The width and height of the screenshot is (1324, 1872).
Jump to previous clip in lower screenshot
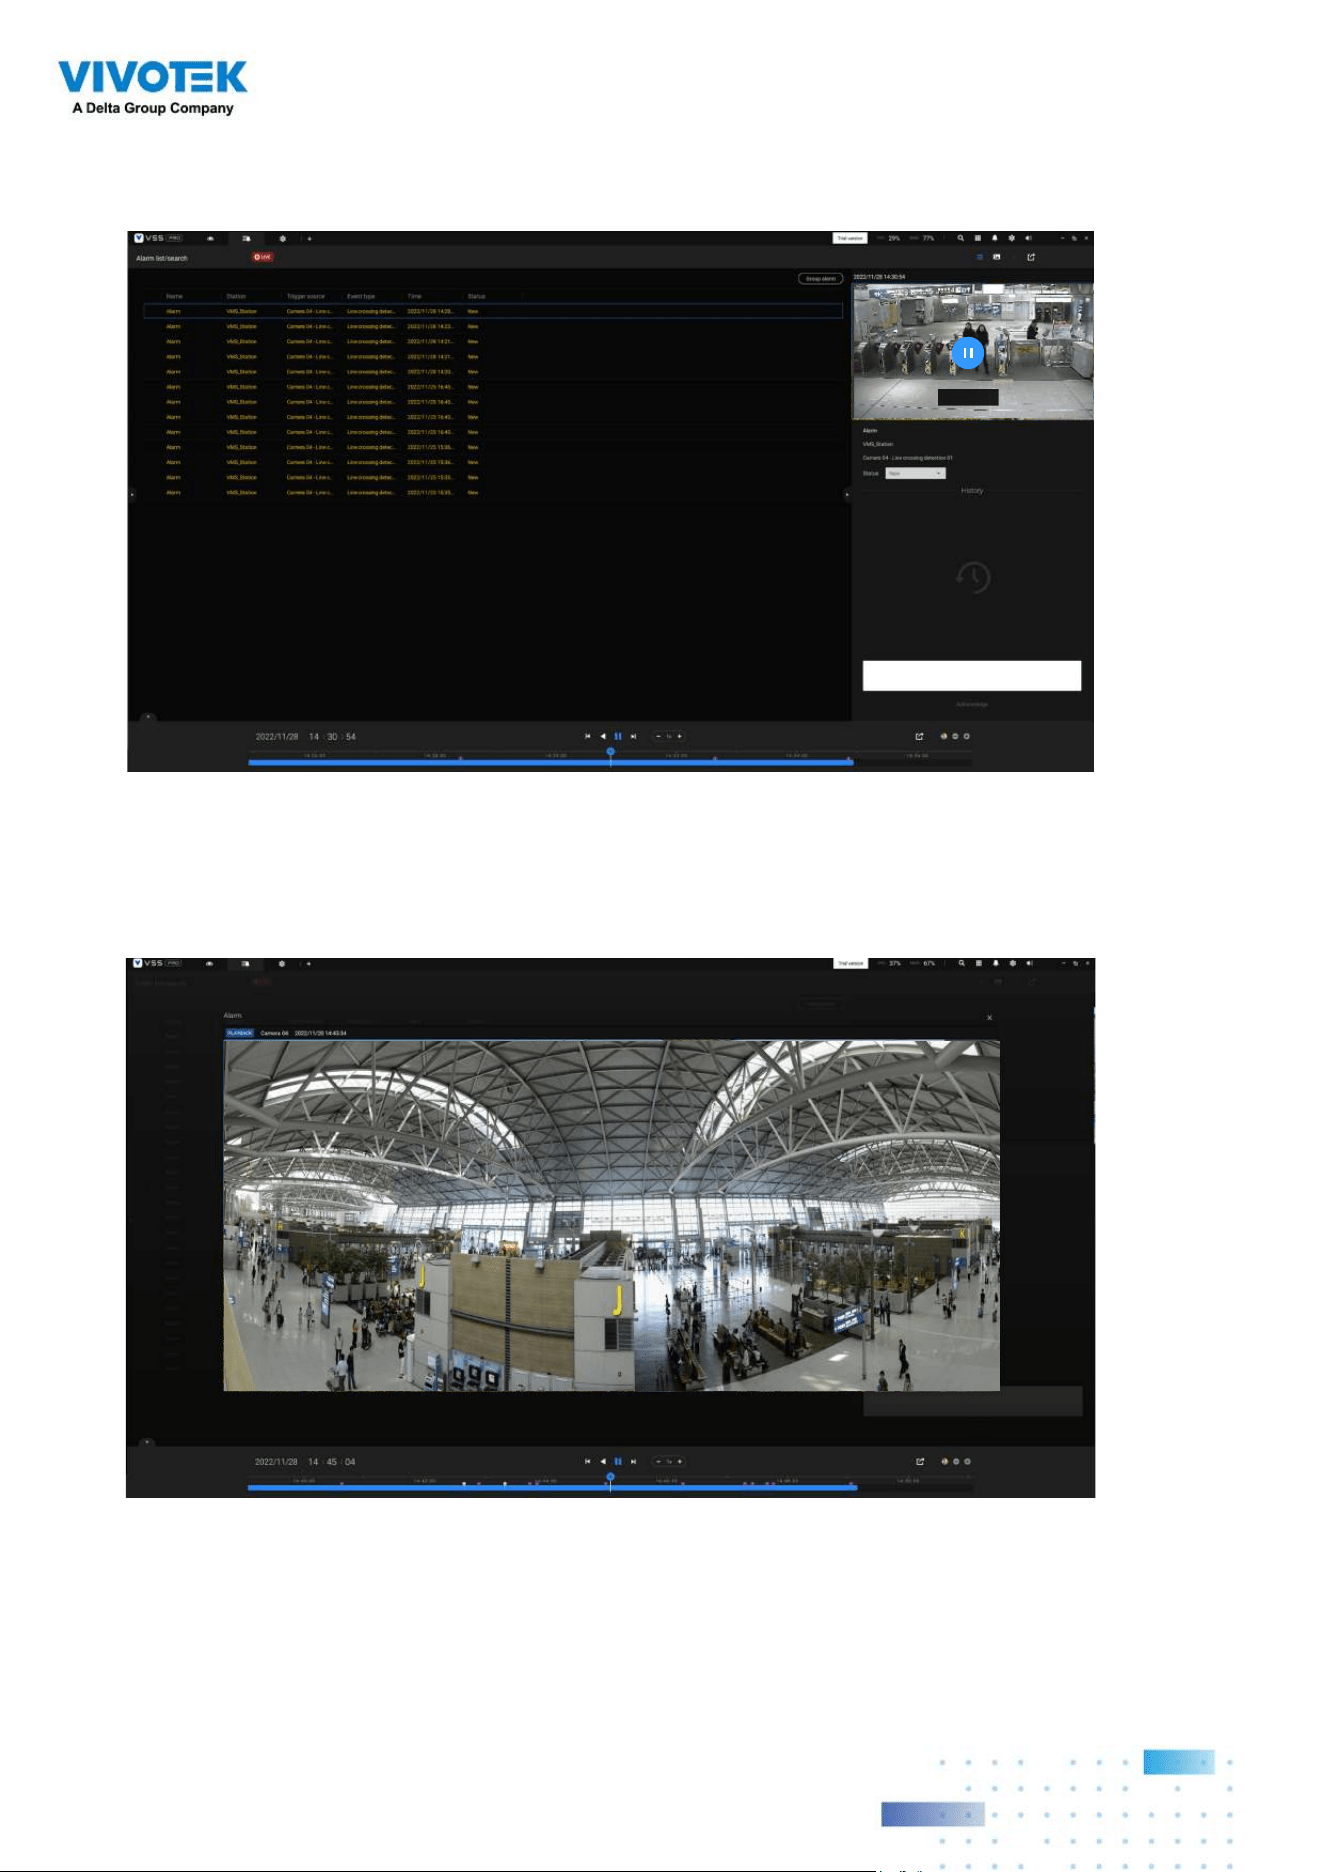coord(588,1461)
